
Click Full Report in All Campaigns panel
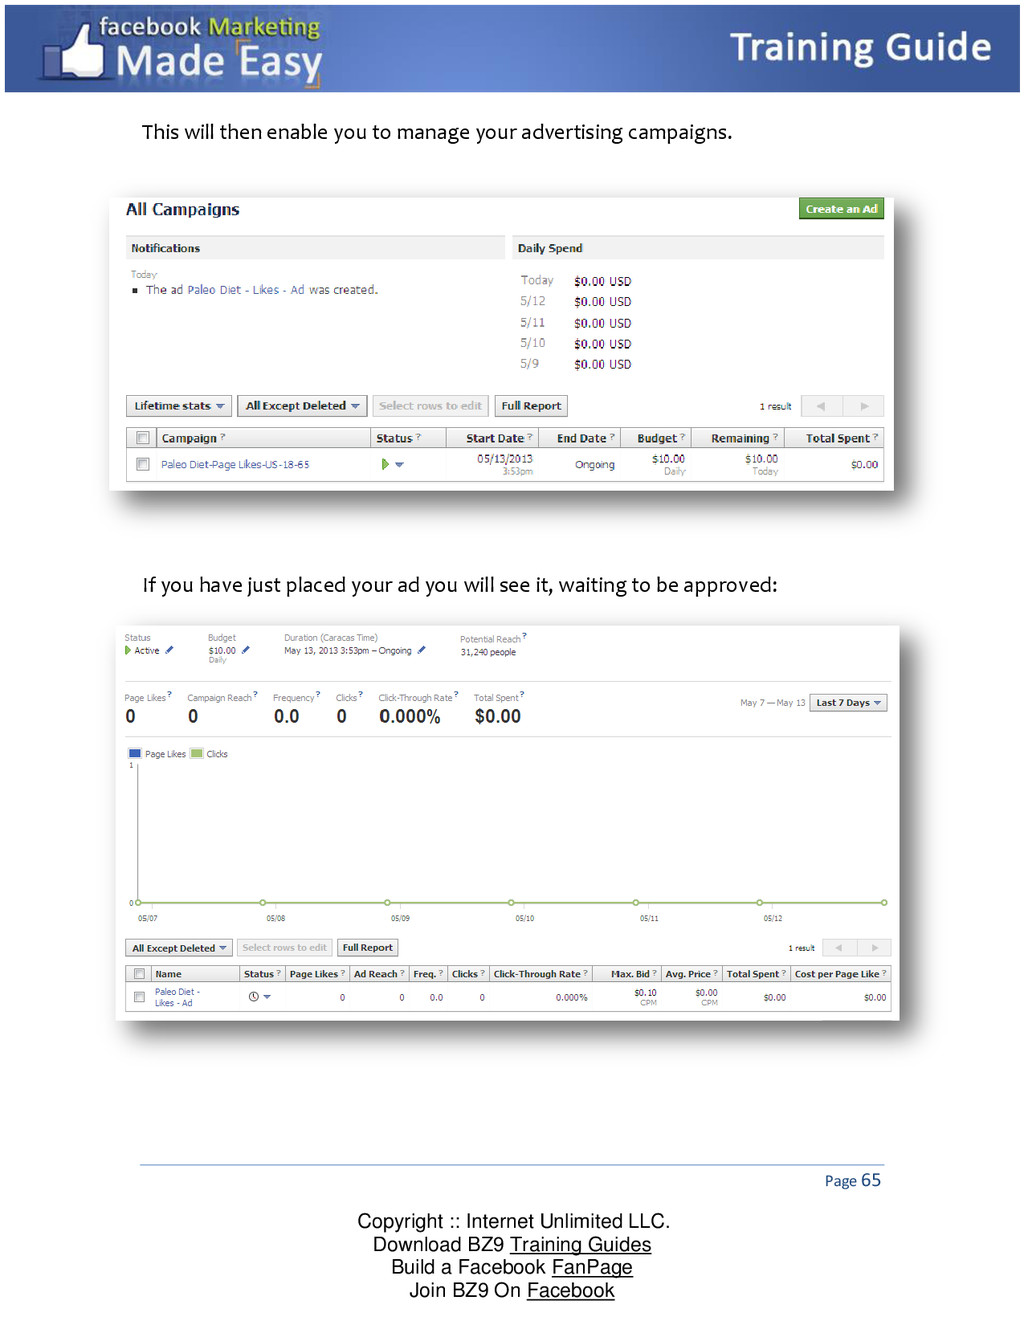[531, 406]
